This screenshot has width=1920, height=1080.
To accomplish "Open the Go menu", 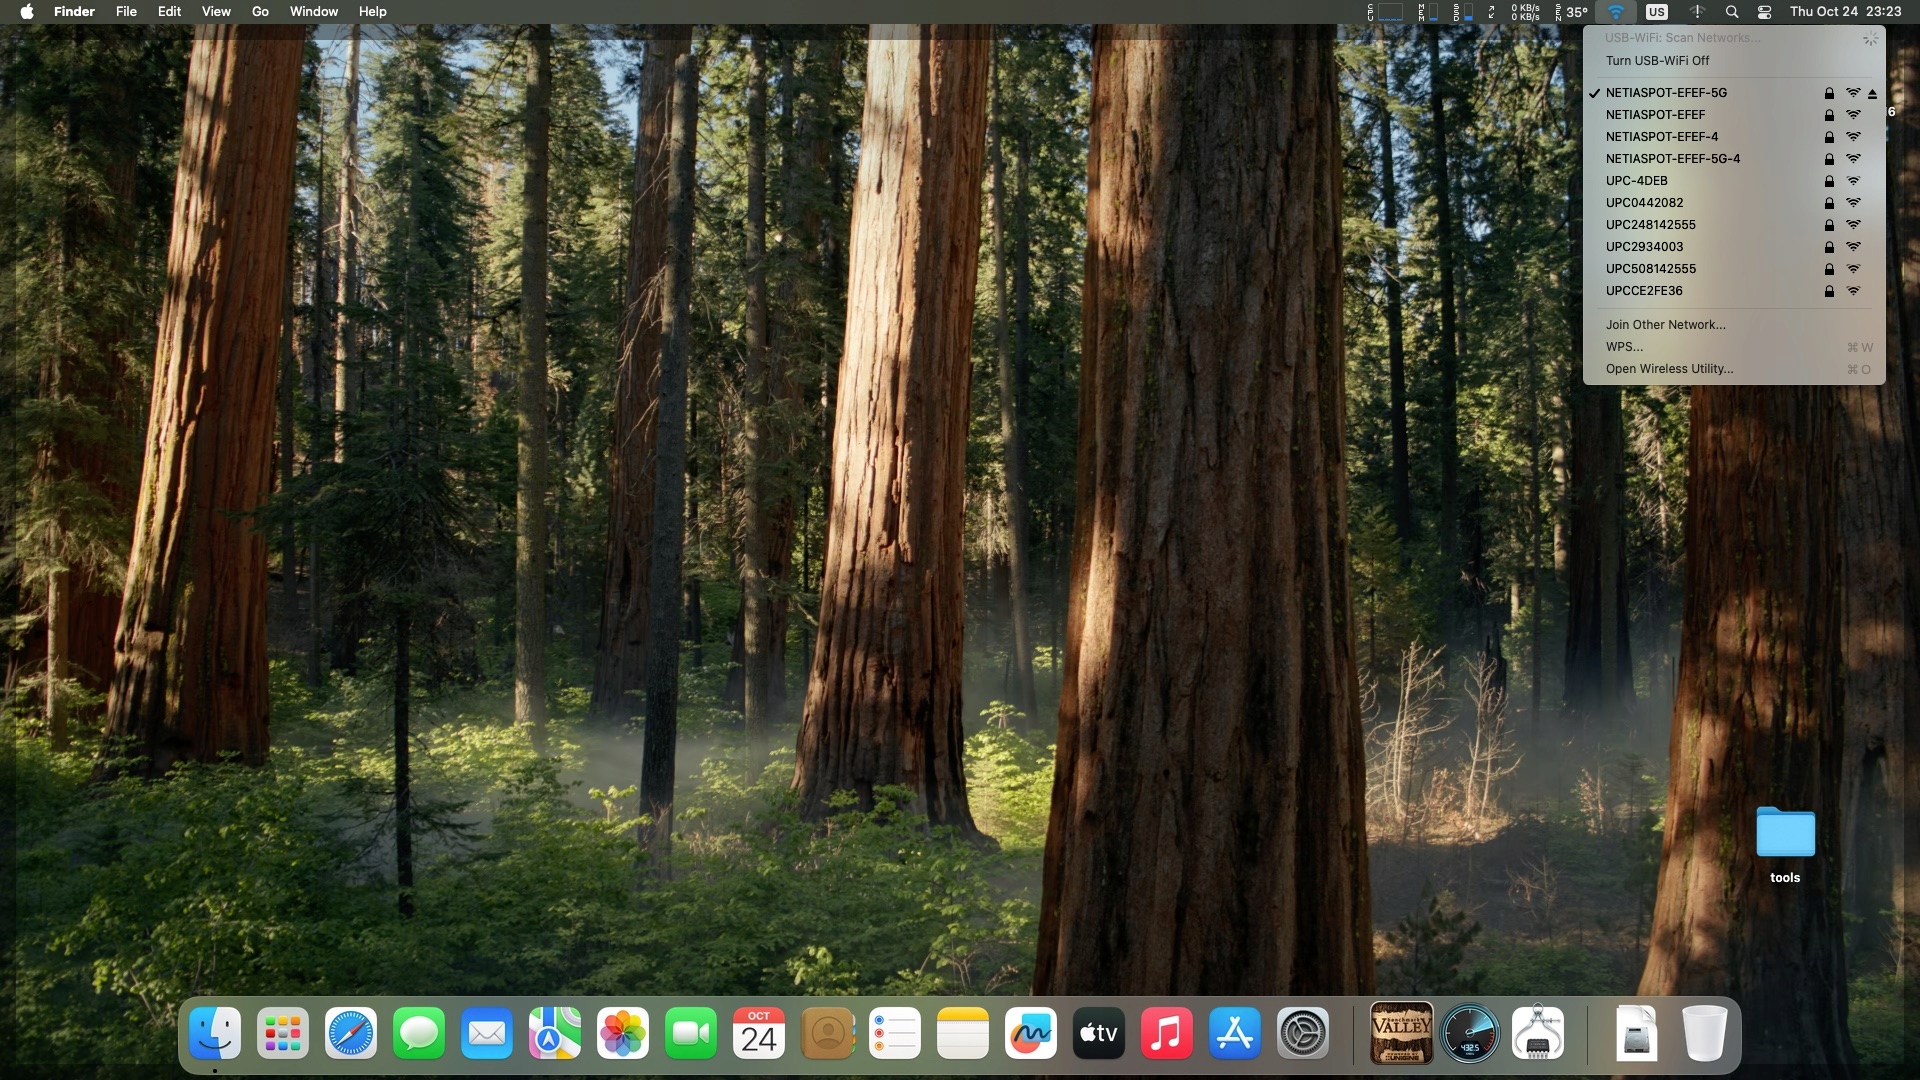I will (x=260, y=12).
